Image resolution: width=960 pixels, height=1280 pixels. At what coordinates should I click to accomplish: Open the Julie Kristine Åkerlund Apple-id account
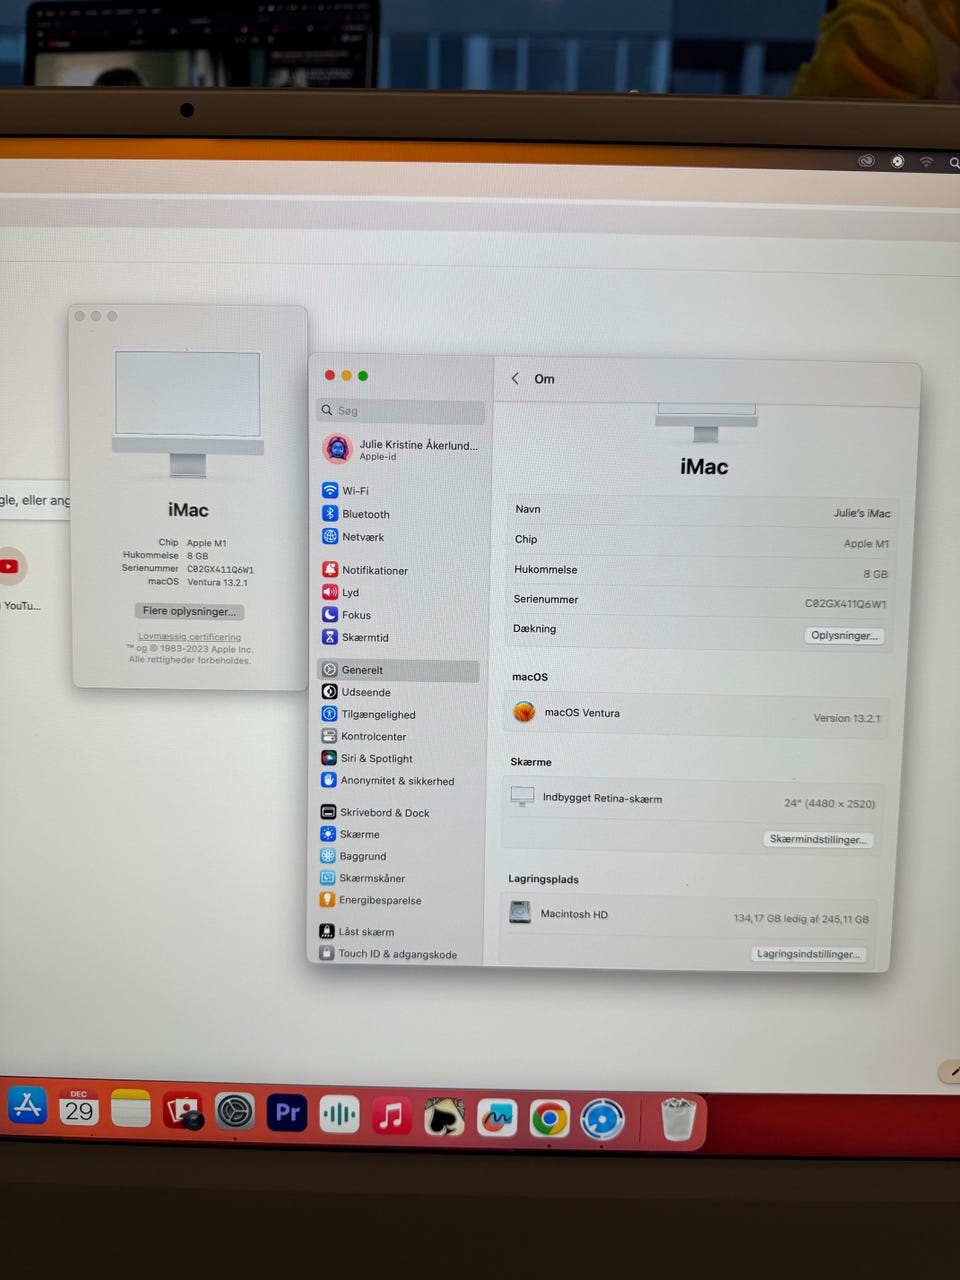(x=400, y=449)
